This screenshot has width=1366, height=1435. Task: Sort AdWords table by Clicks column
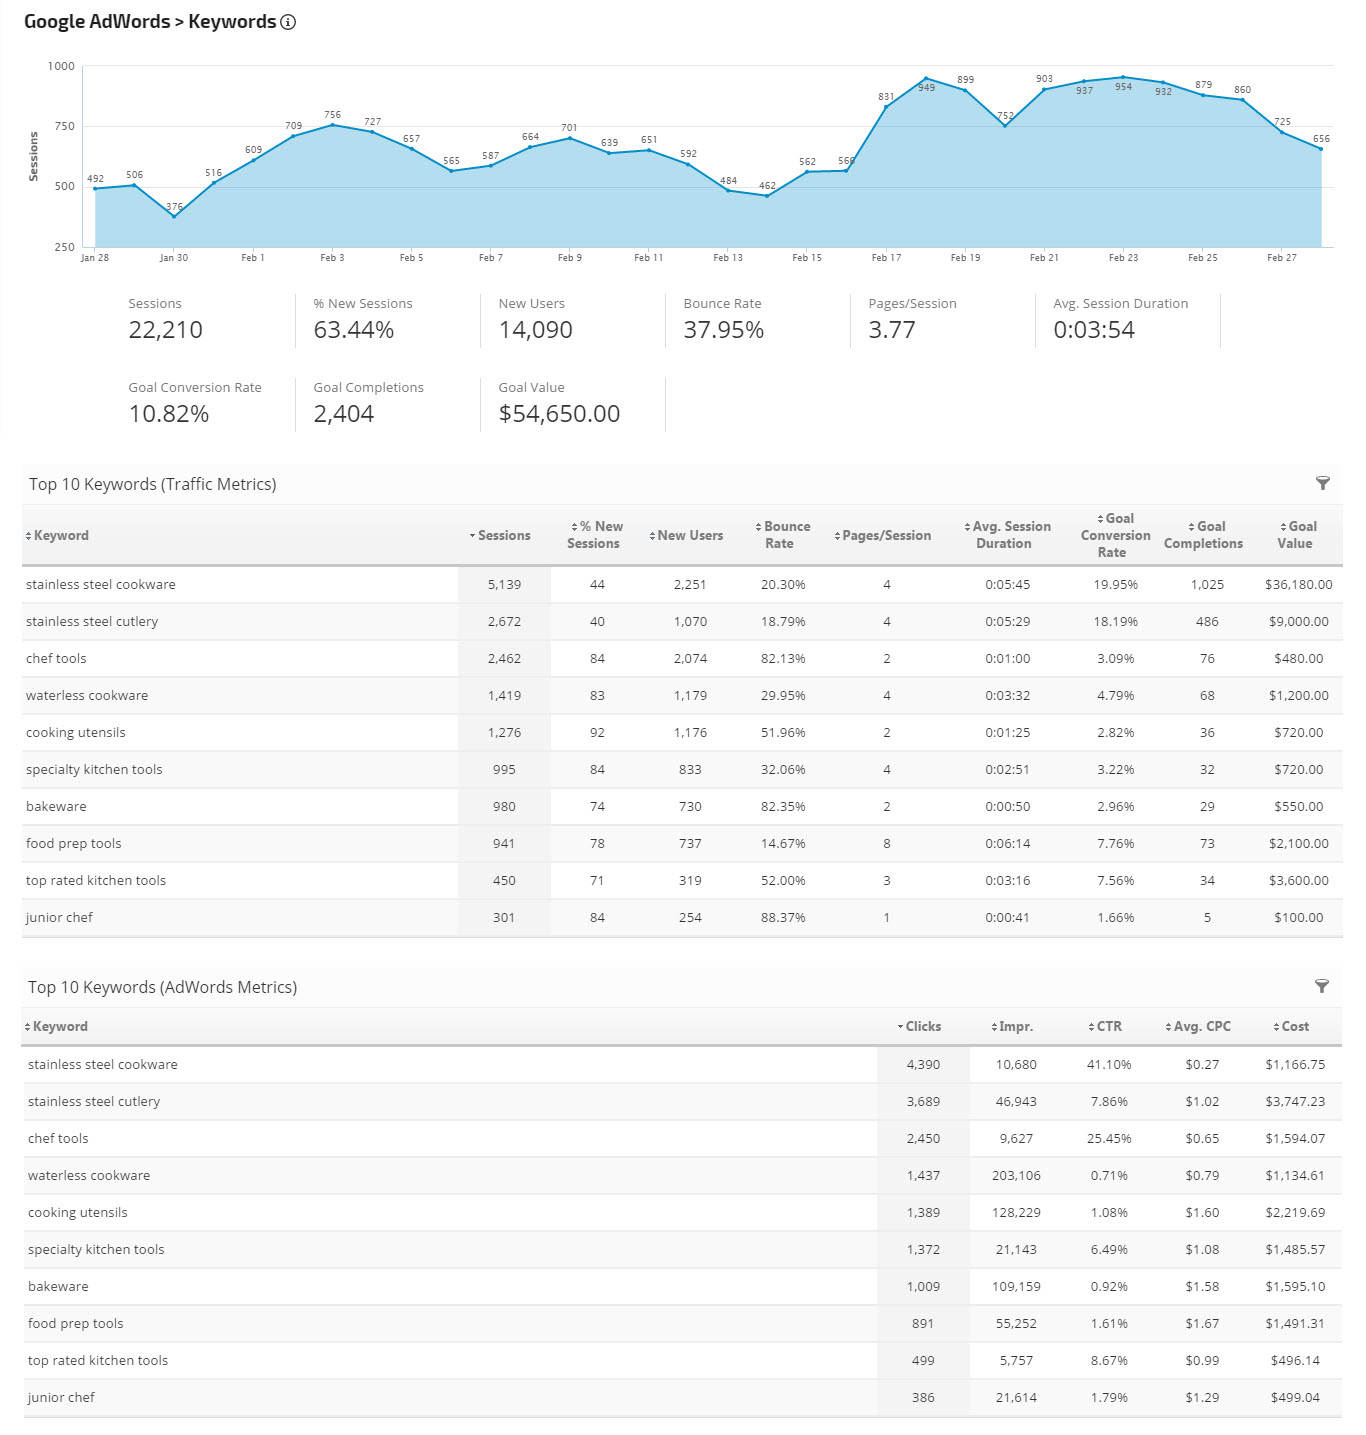(922, 1027)
